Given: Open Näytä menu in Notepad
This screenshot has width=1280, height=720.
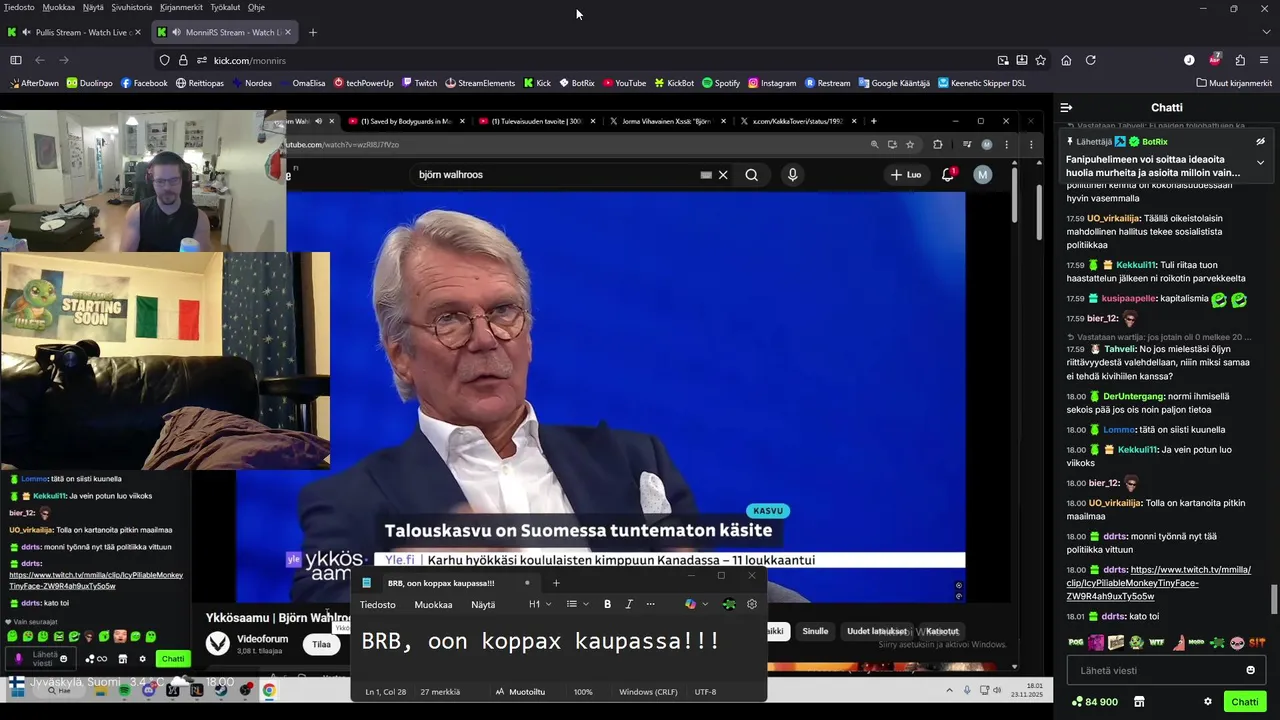Looking at the screenshot, I should click(483, 604).
